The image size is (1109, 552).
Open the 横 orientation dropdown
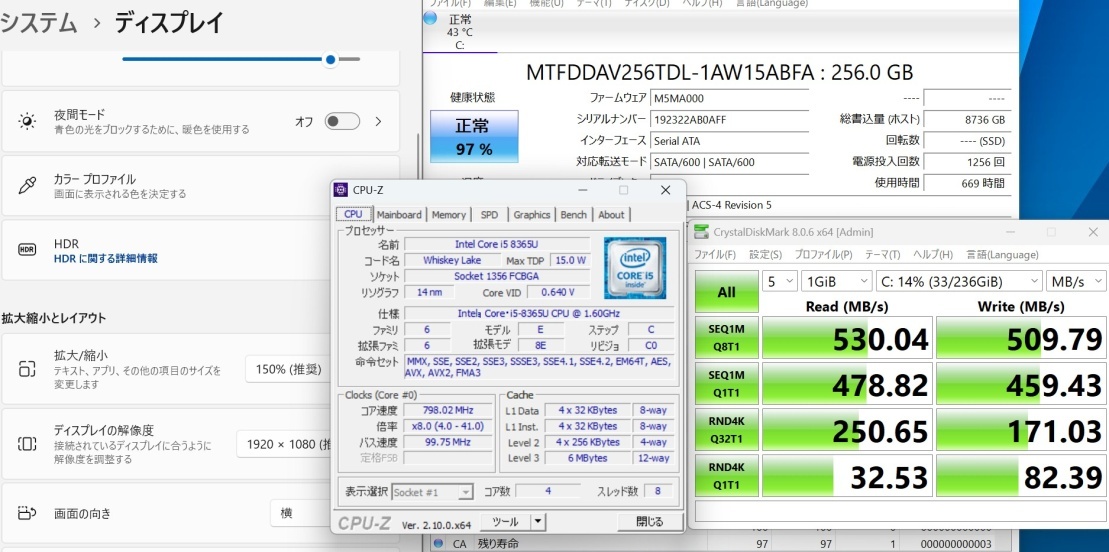[x=301, y=513]
